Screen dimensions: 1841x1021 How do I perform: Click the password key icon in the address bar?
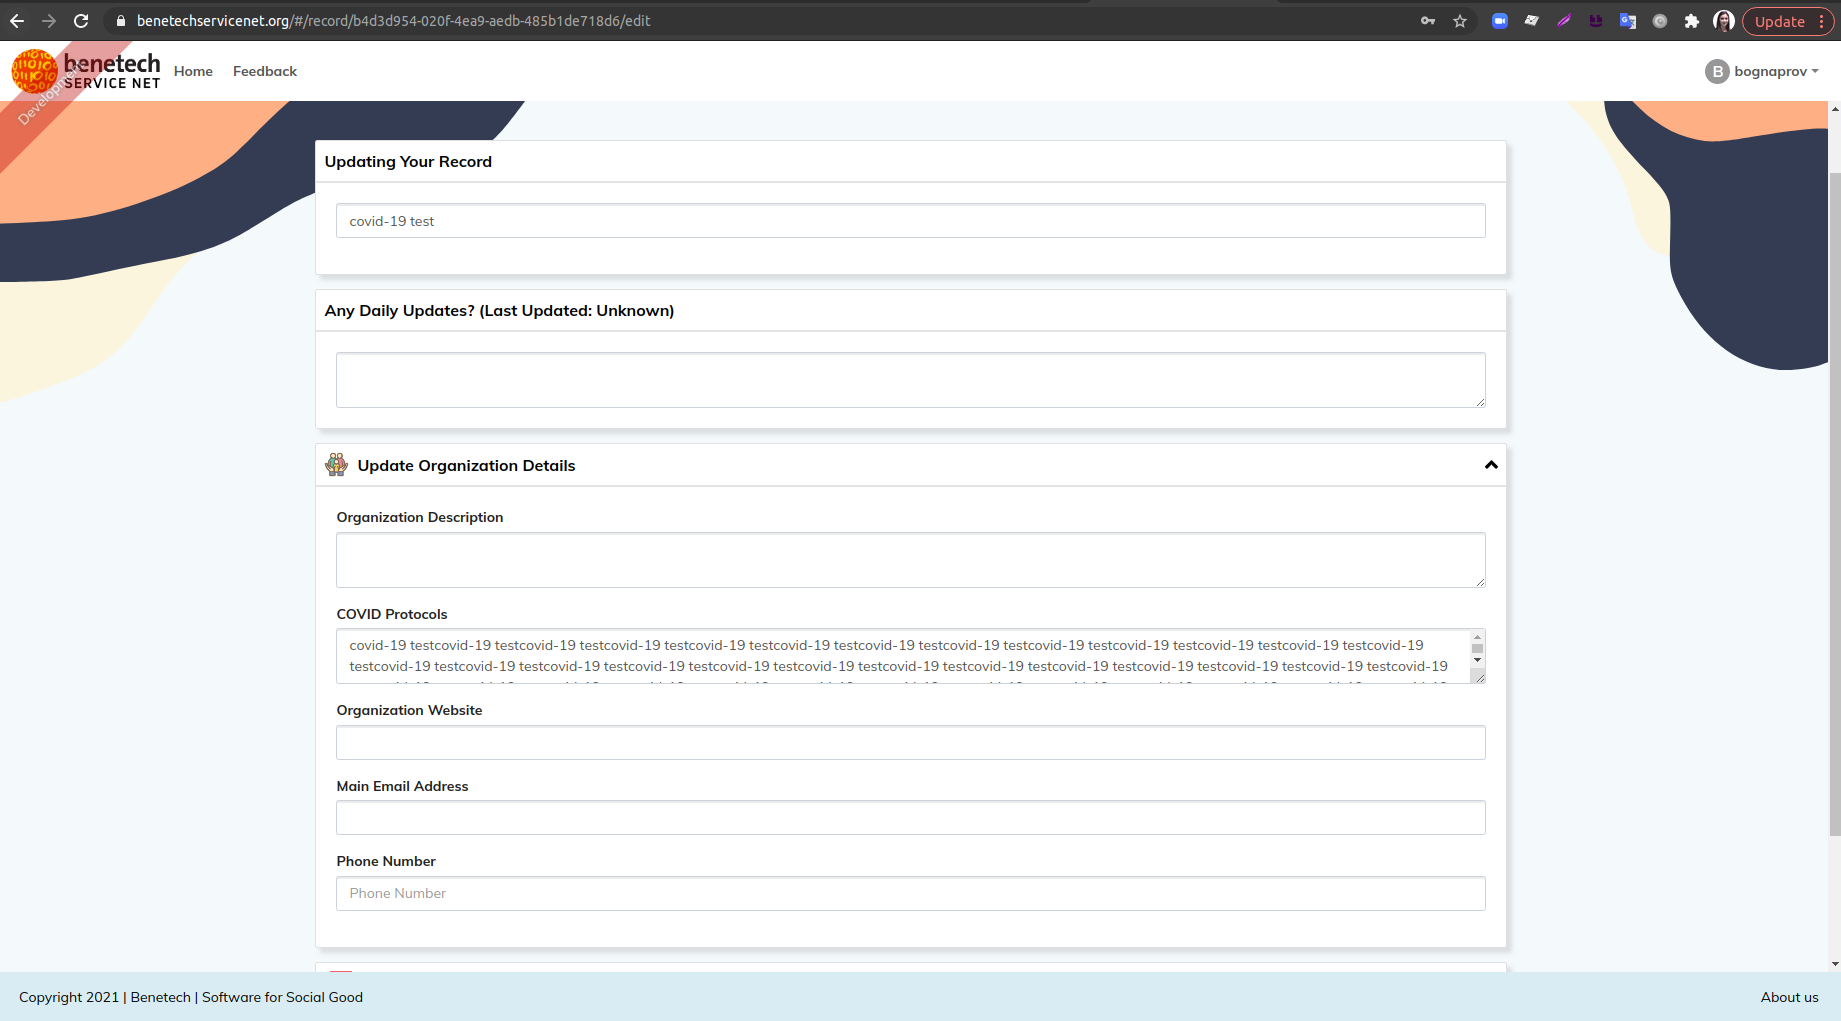point(1428,20)
